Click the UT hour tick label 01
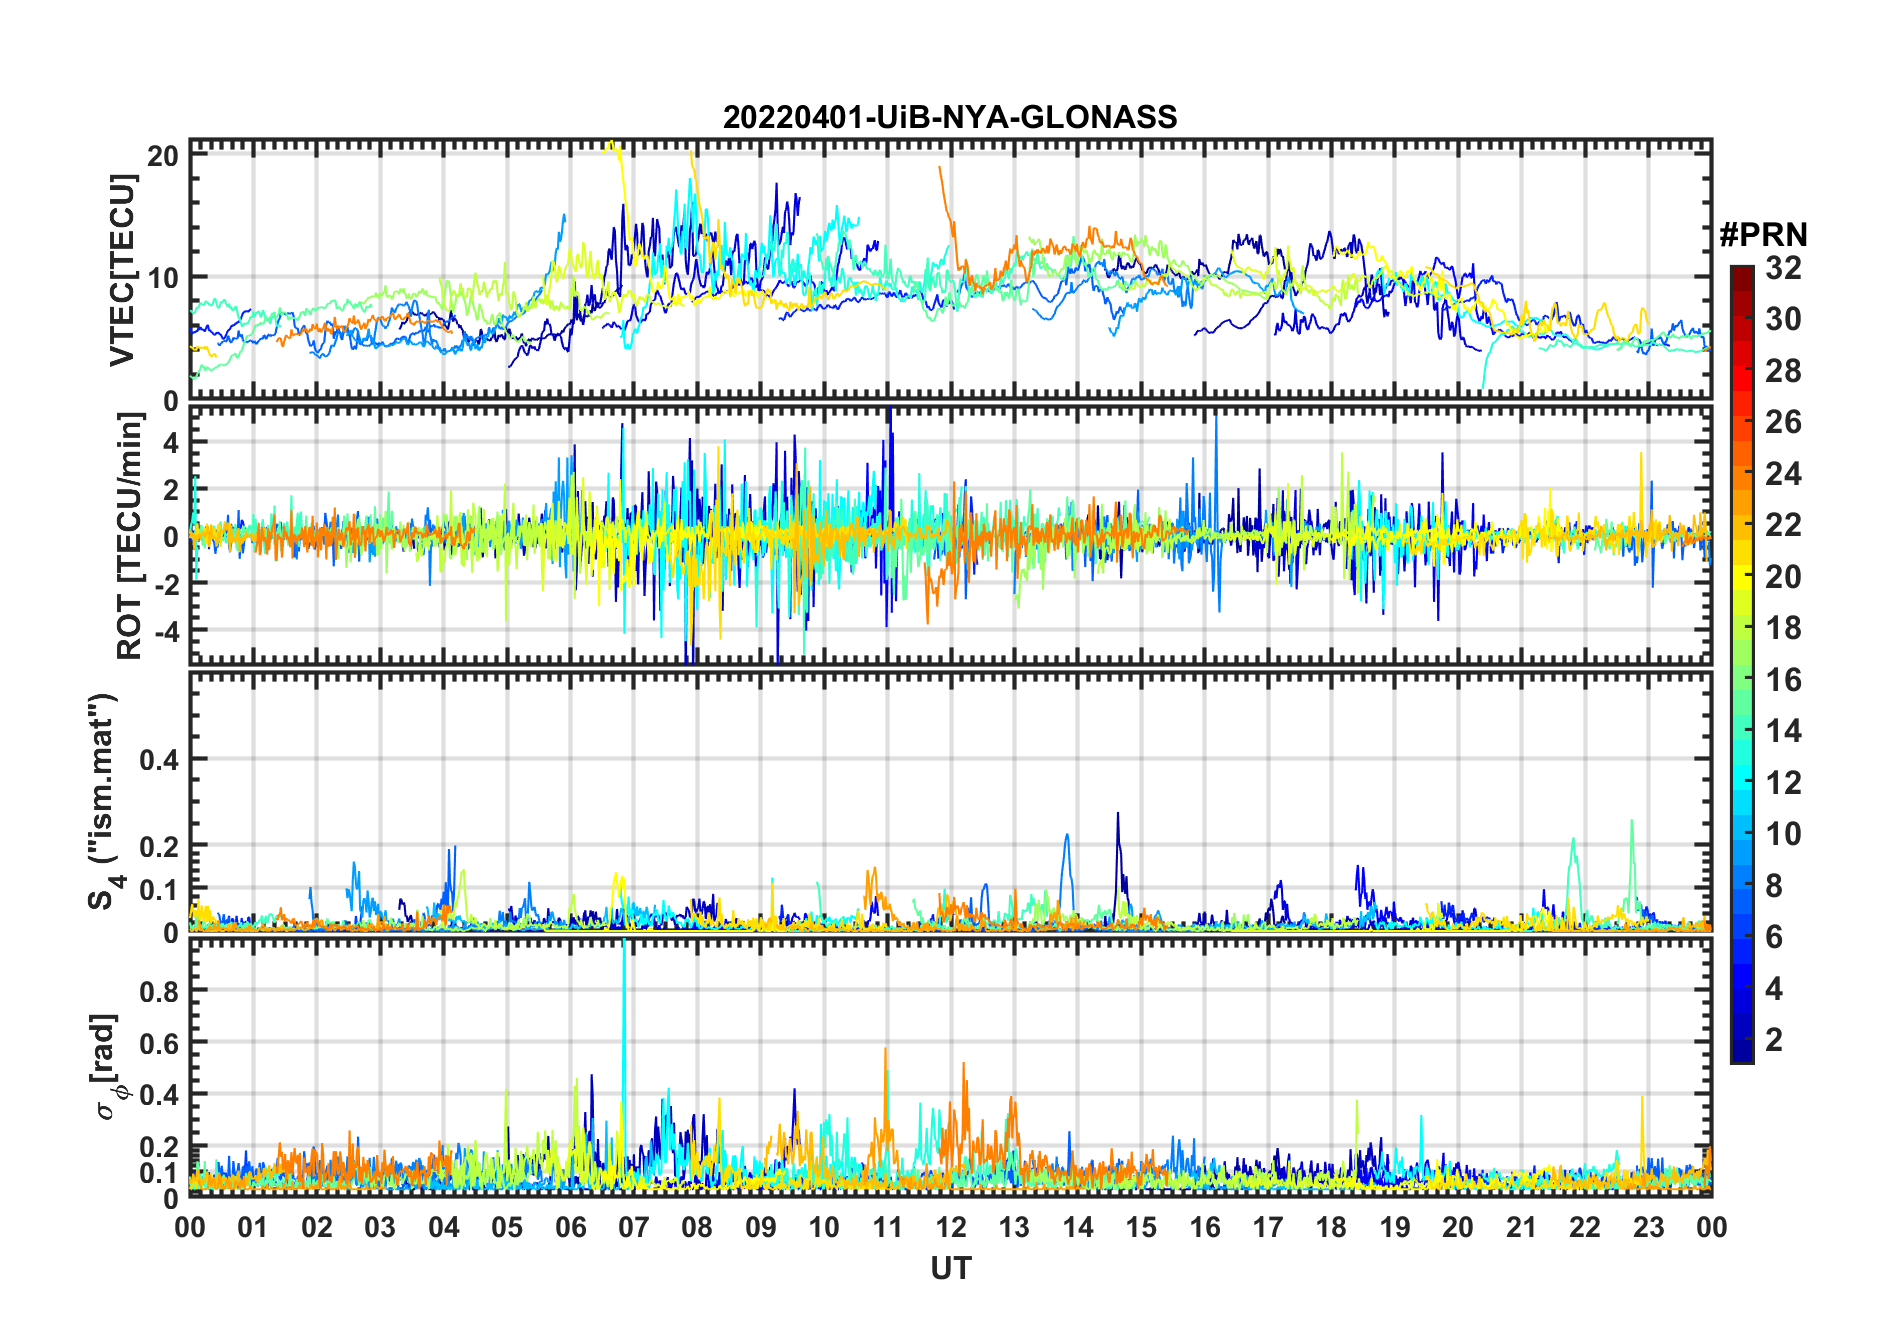This screenshot has width=1902, height=1330. (253, 1227)
